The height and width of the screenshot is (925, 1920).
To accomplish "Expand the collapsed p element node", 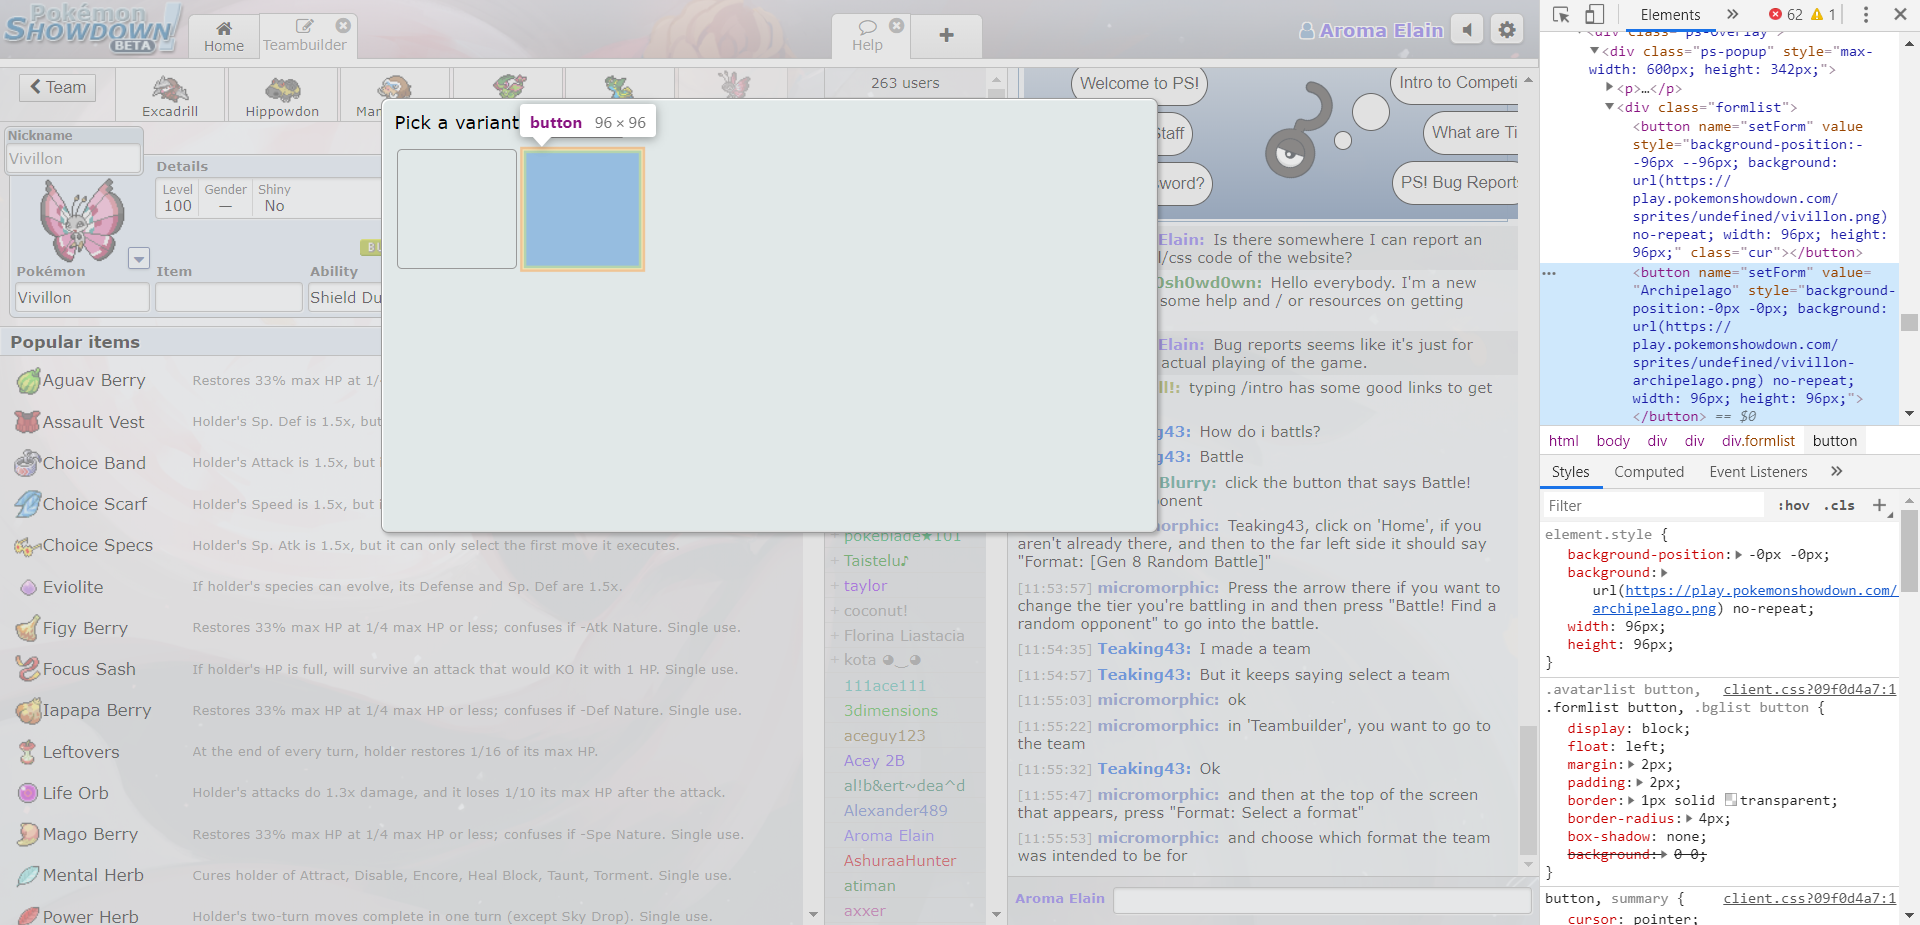I will coord(1609,88).
